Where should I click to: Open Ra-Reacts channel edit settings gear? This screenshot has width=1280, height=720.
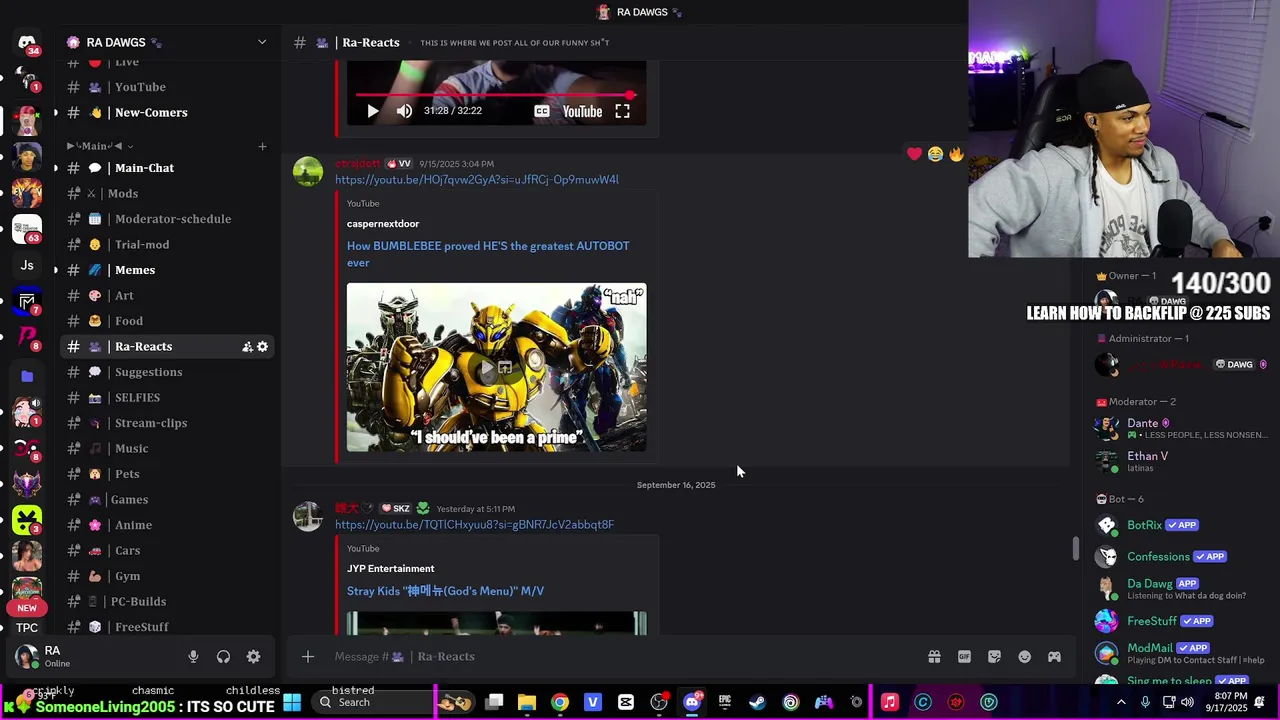(262, 347)
